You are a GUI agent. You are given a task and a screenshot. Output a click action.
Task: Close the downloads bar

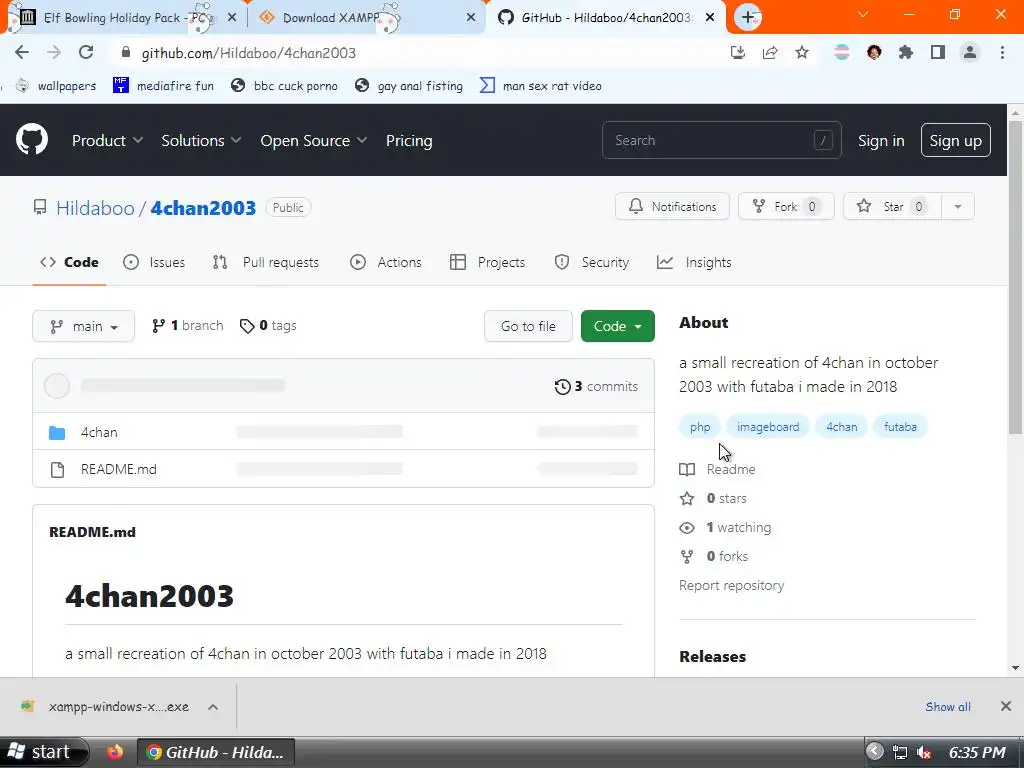(1006, 707)
